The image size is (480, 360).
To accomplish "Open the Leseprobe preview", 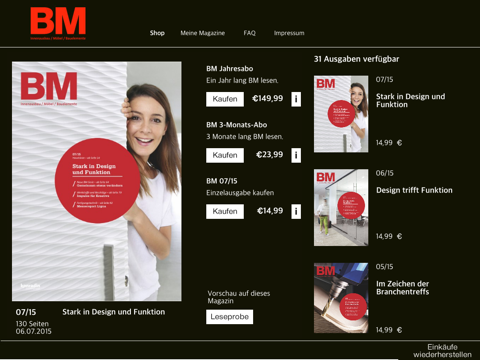I will click(x=229, y=317).
